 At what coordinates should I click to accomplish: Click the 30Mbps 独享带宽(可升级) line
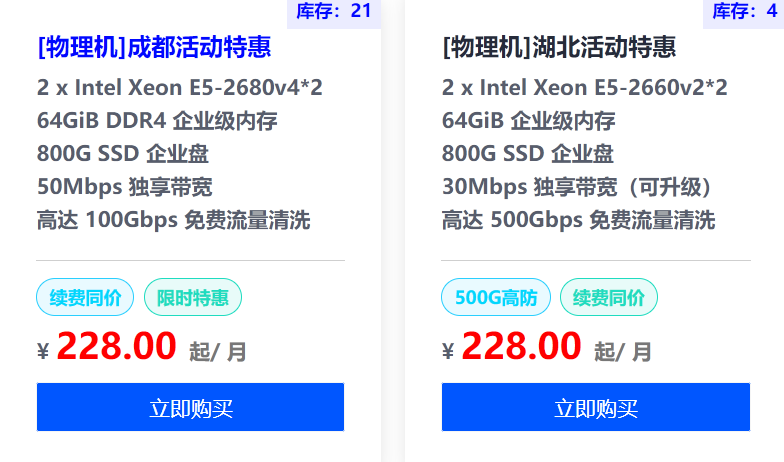576,187
